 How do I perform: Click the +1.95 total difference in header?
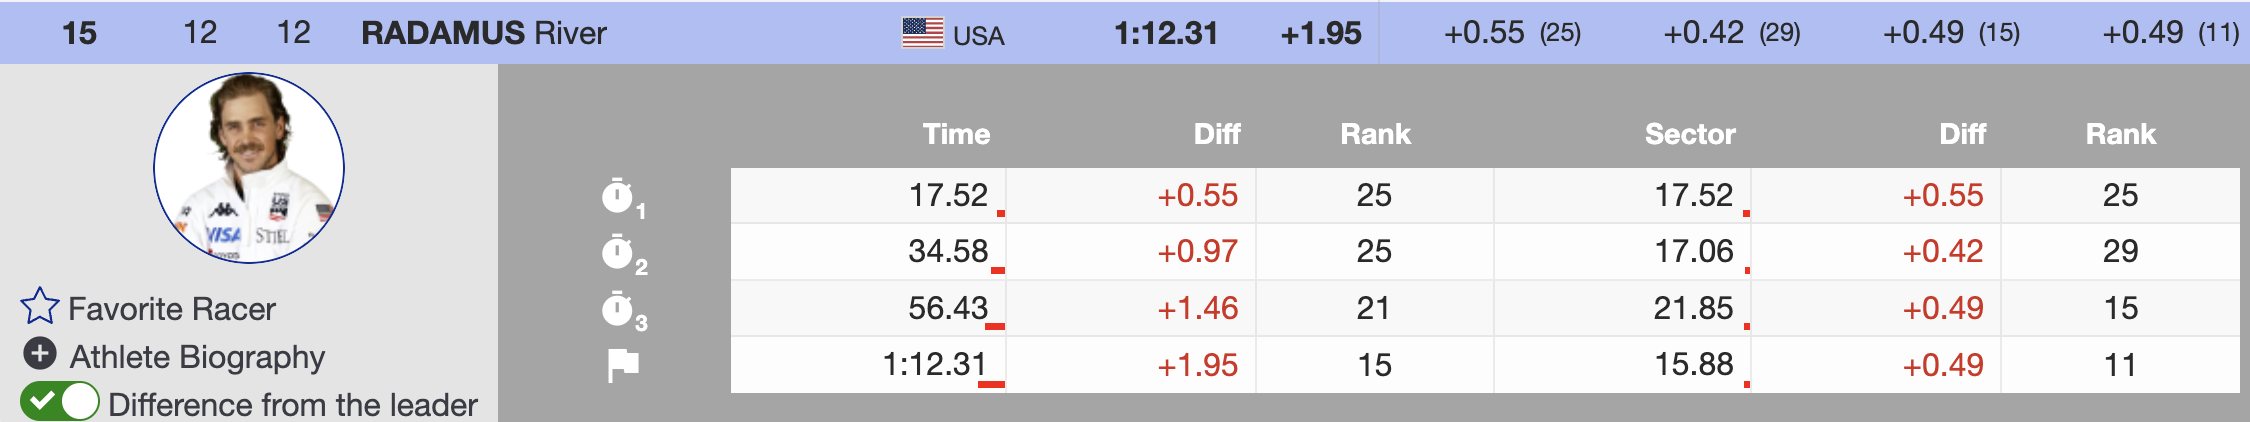click(1321, 33)
